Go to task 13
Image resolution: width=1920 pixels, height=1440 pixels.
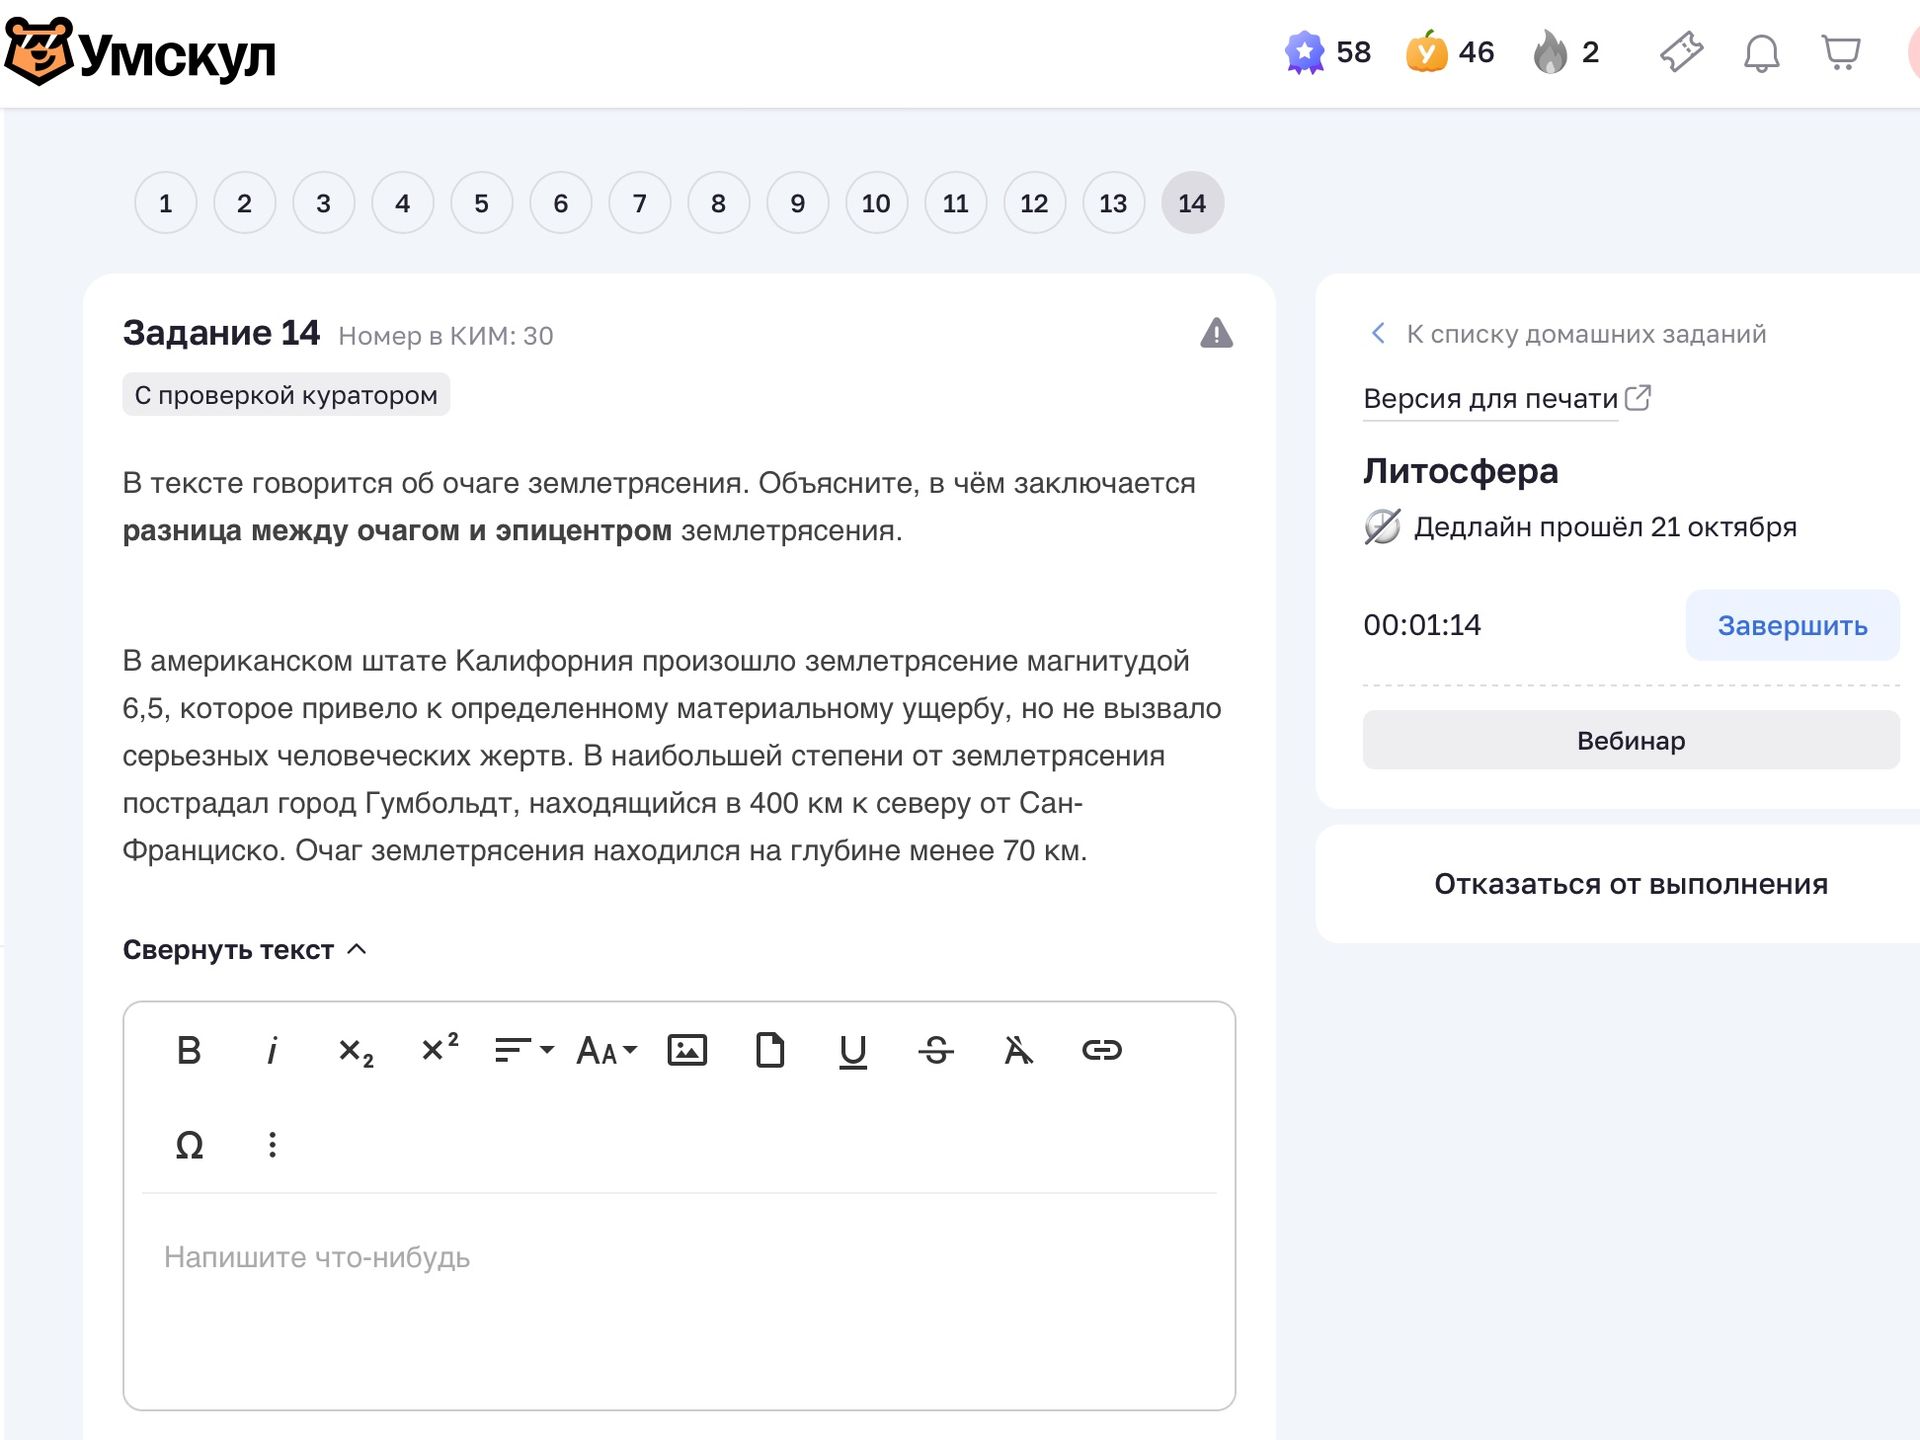click(1113, 203)
